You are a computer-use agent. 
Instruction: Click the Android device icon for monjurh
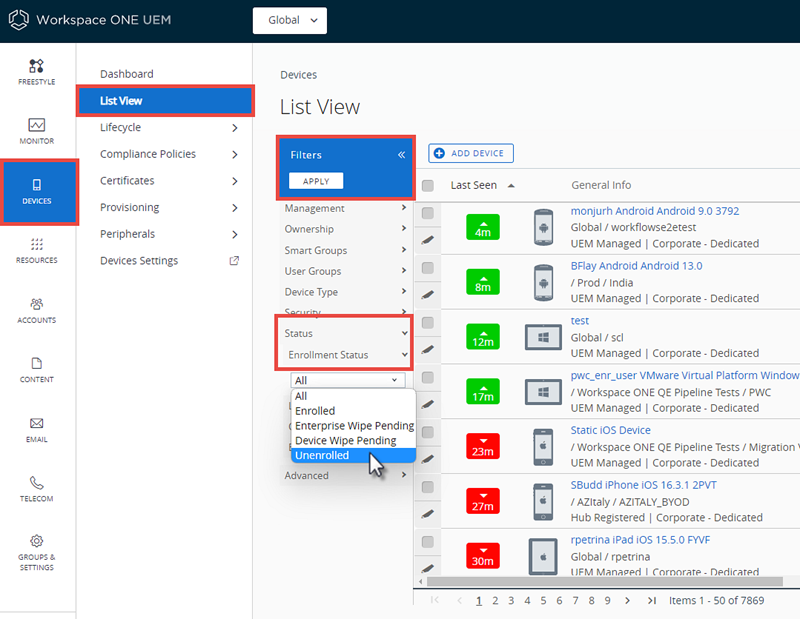coord(543,227)
